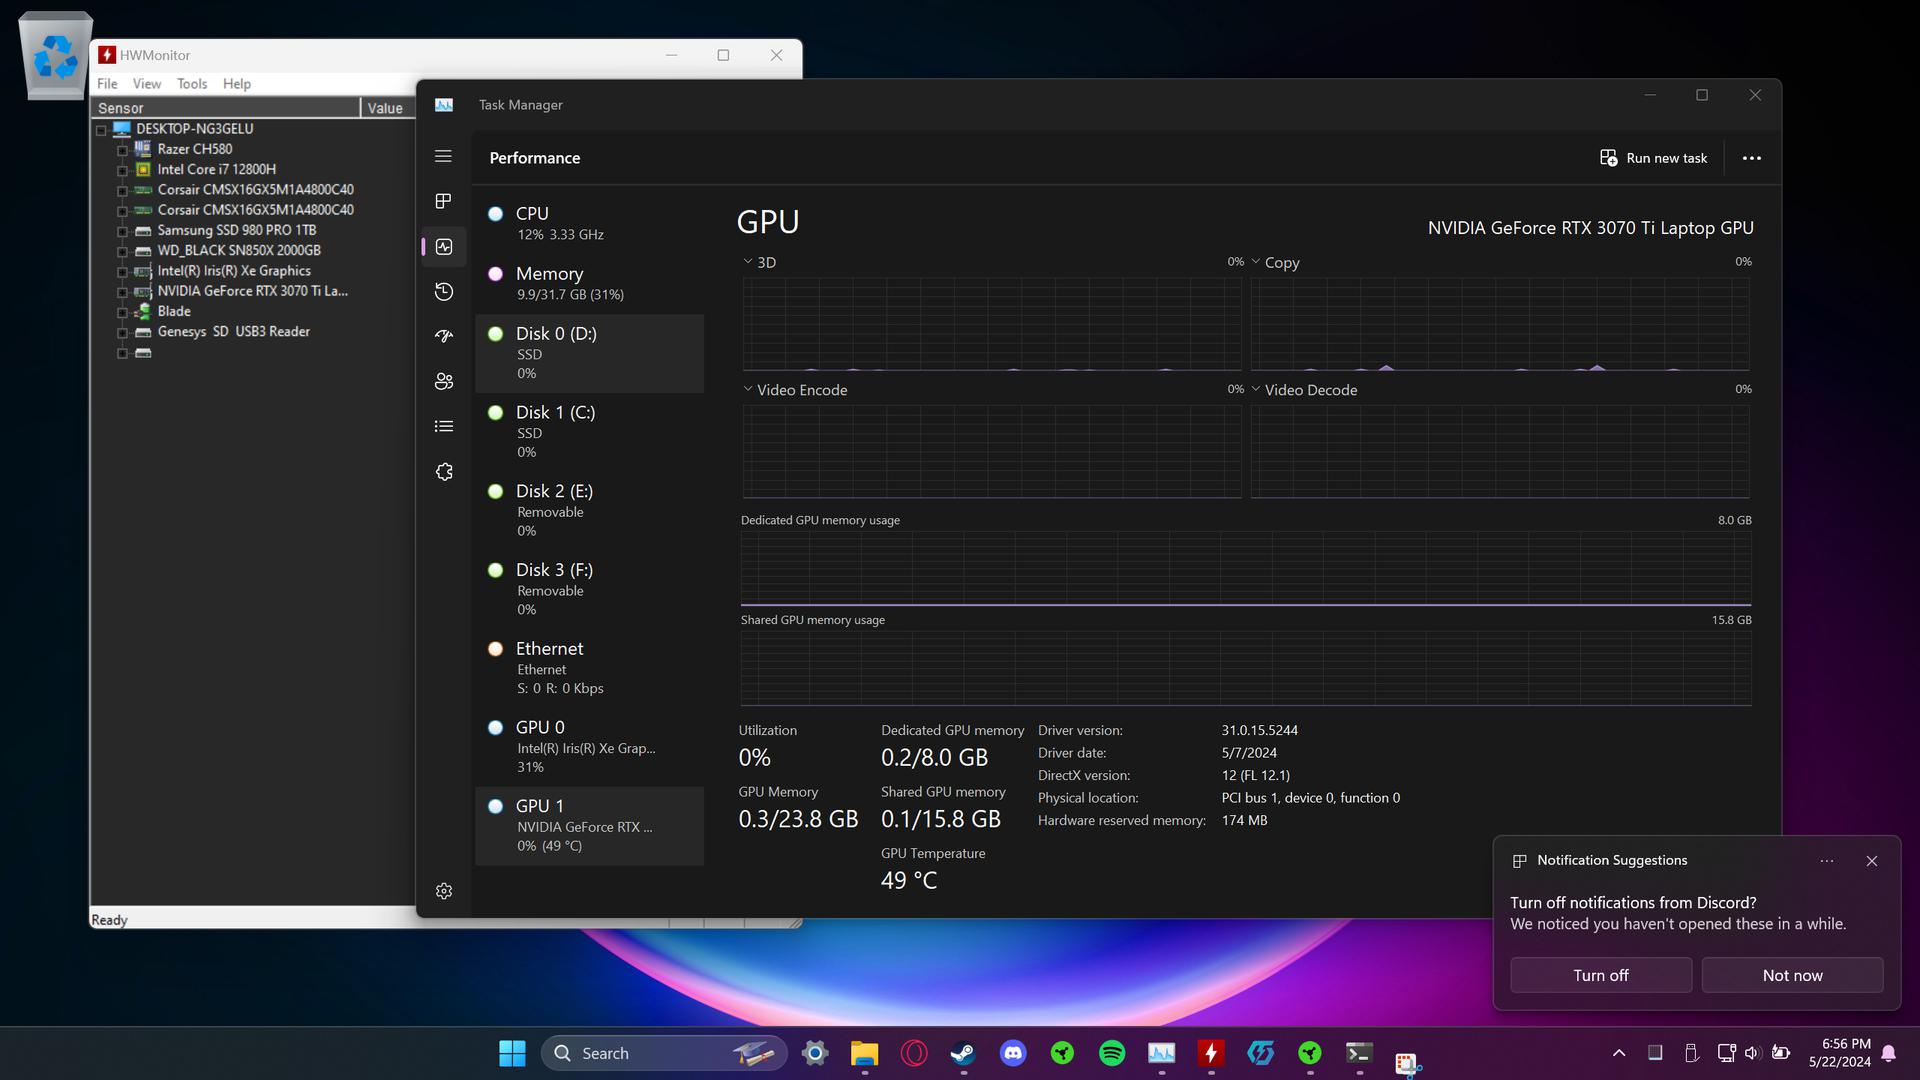Select Ethernet in the Performance list
This screenshot has height=1080, width=1920.
pyautogui.click(x=590, y=668)
